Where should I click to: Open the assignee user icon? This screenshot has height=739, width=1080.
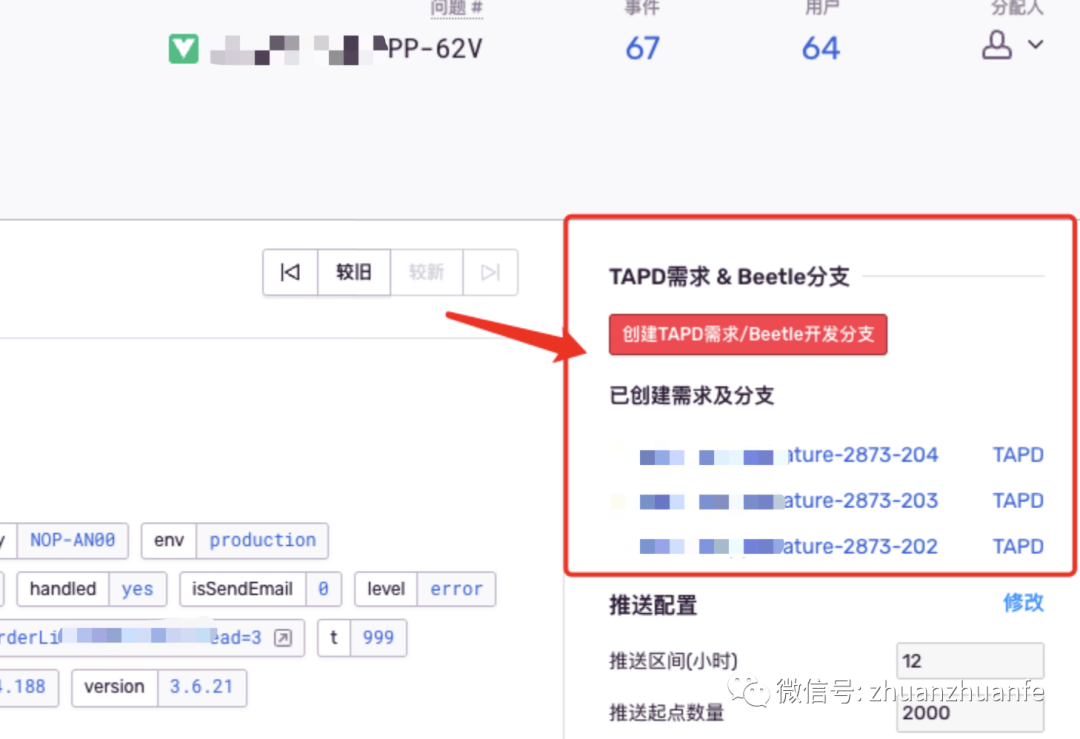pyautogui.click(x=996, y=45)
